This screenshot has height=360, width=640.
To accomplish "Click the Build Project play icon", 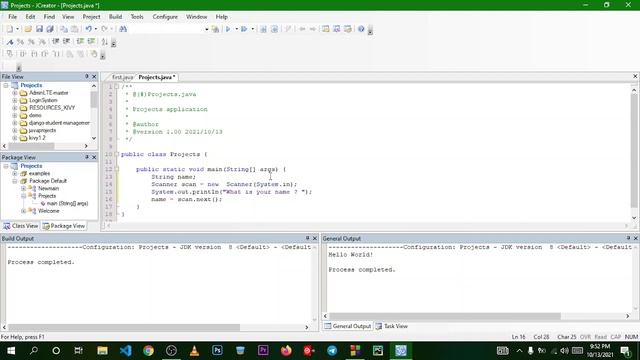I will click(228, 29).
